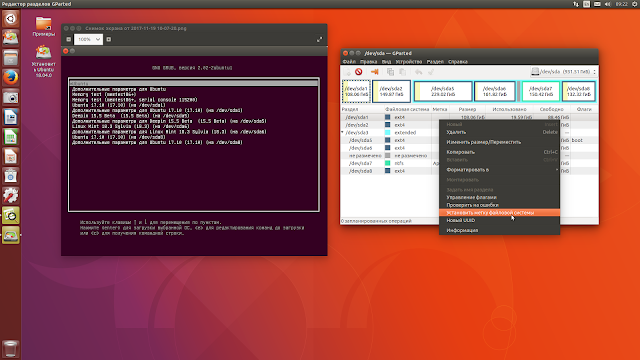Open the network indicator in top panel
The width and height of the screenshot is (640, 360).
(x=576, y=4)
